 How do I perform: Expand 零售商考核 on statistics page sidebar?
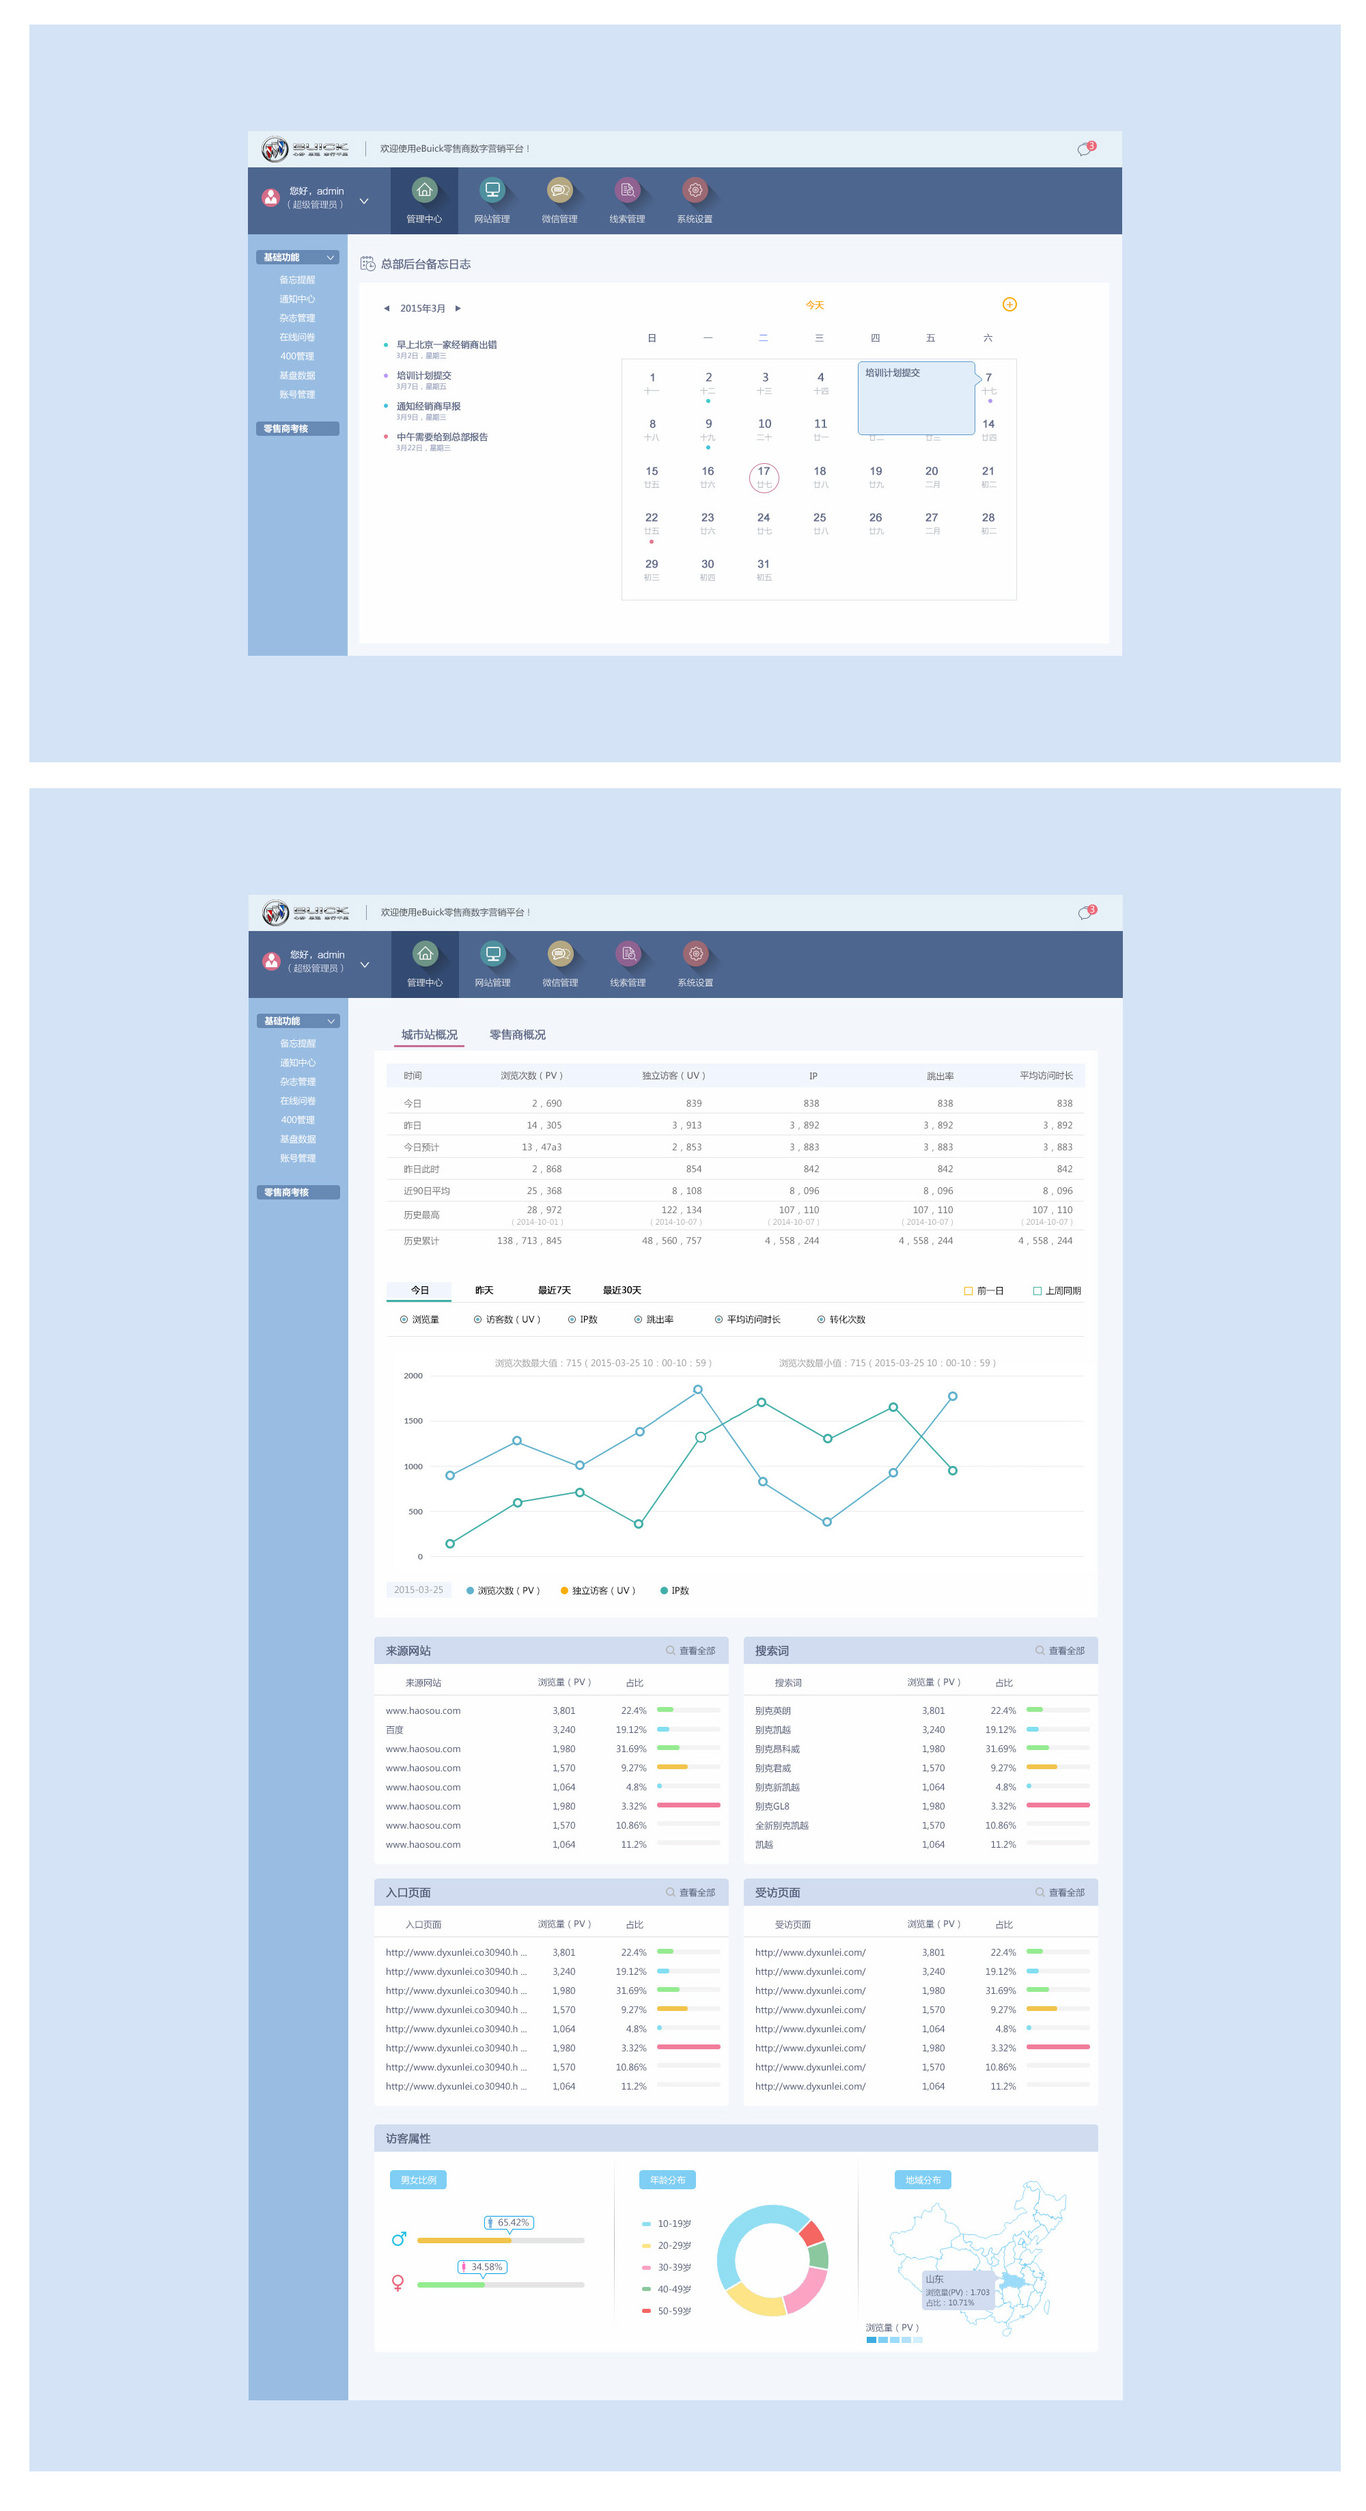(x=299, y=1193)
